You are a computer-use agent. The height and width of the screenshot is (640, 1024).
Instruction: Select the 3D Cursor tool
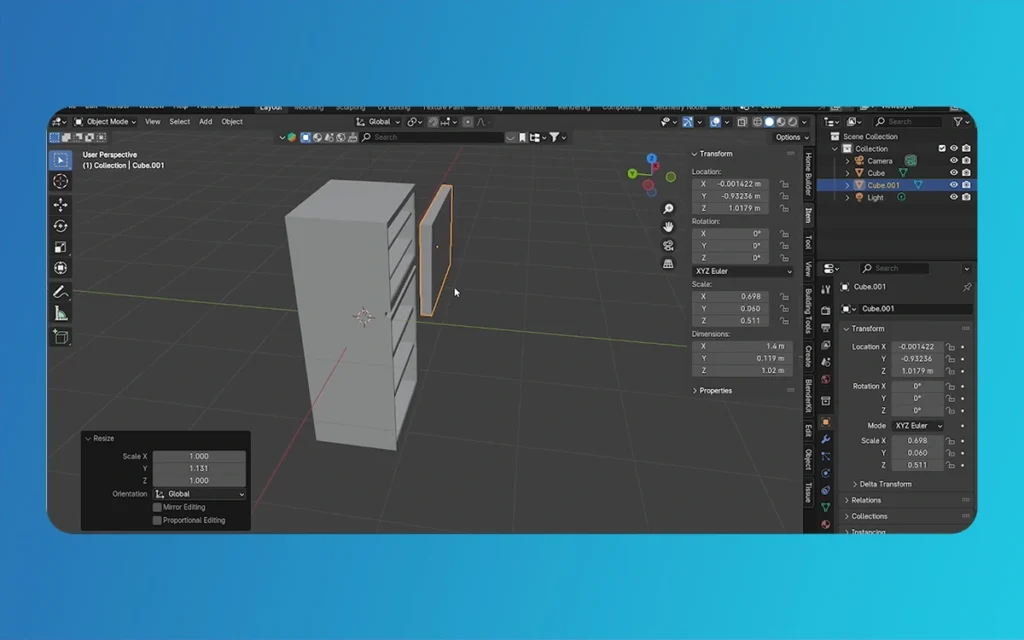61,181
